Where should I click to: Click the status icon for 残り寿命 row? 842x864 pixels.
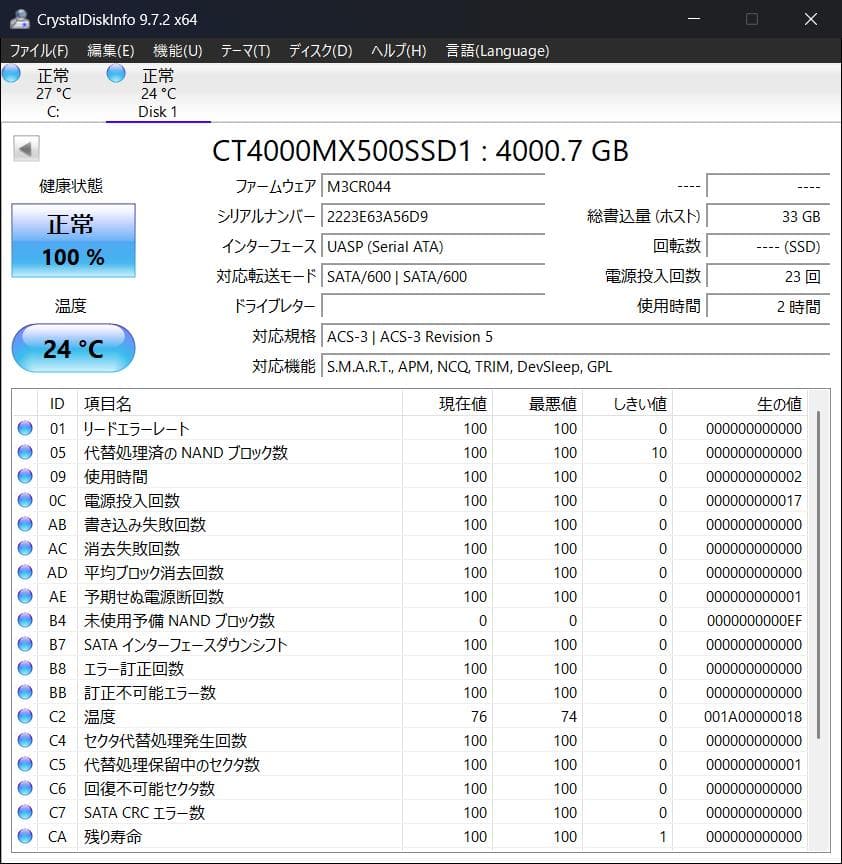[26, 836]
